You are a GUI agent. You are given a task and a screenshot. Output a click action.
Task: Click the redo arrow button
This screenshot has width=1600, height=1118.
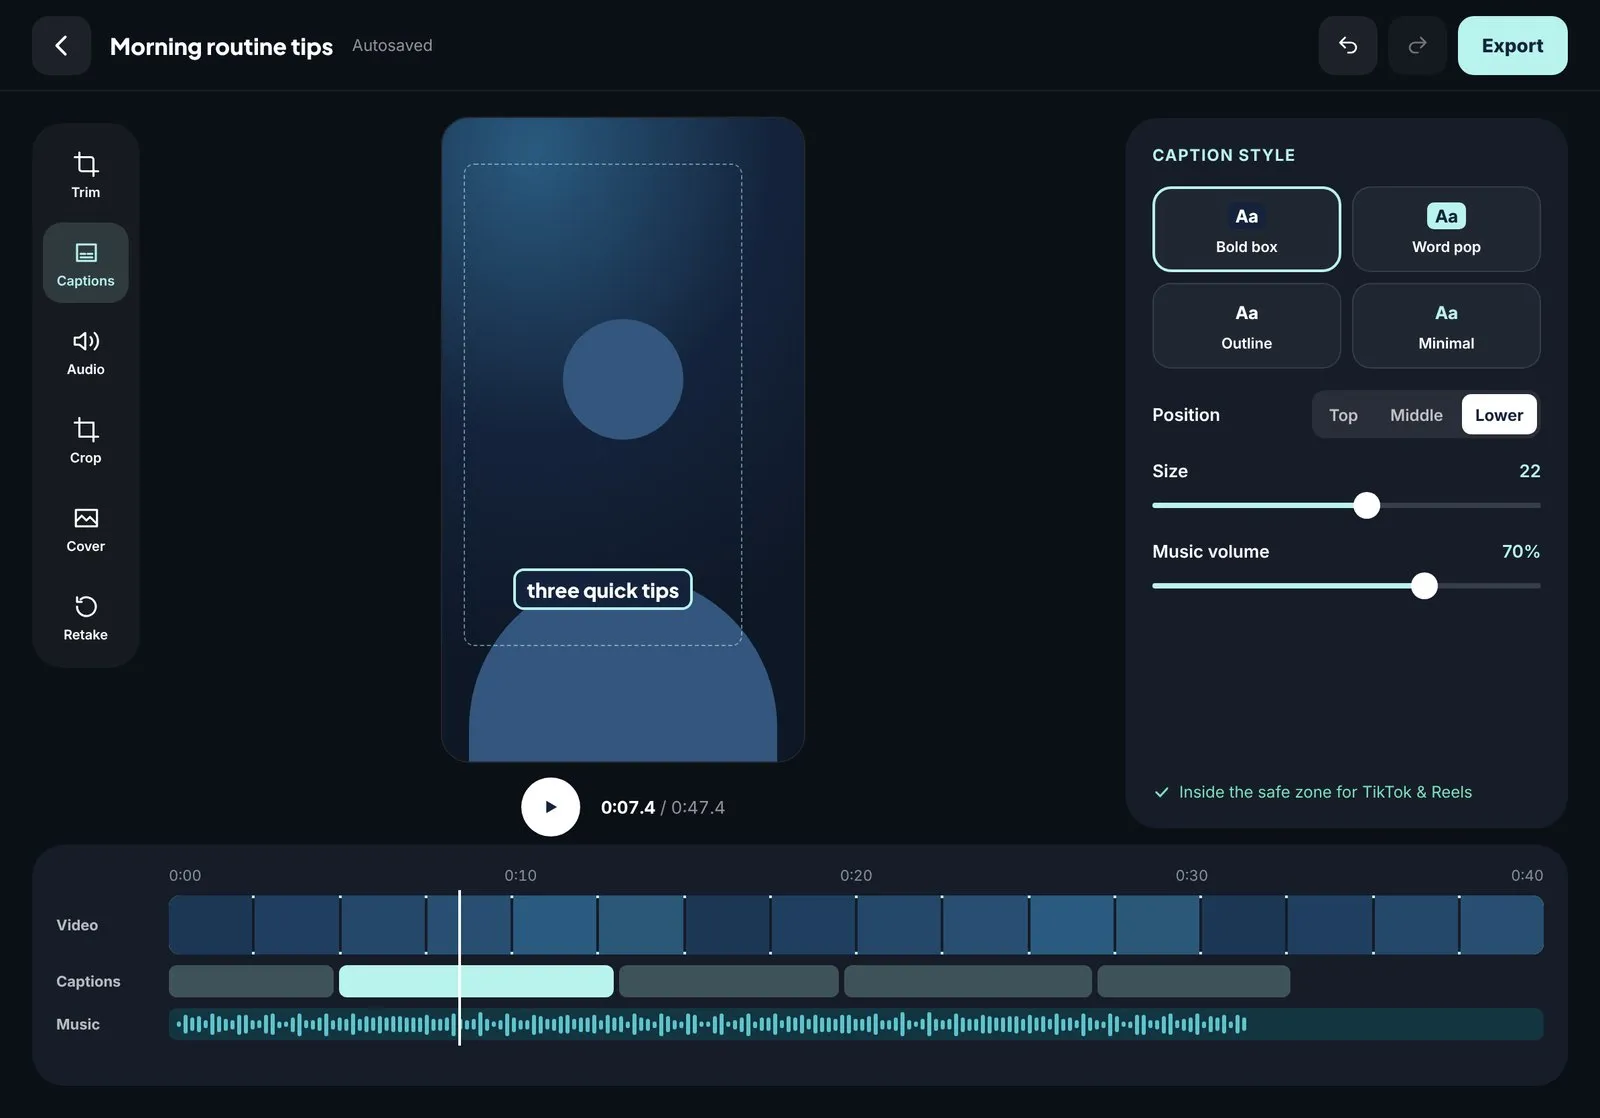pos(1417,46)
